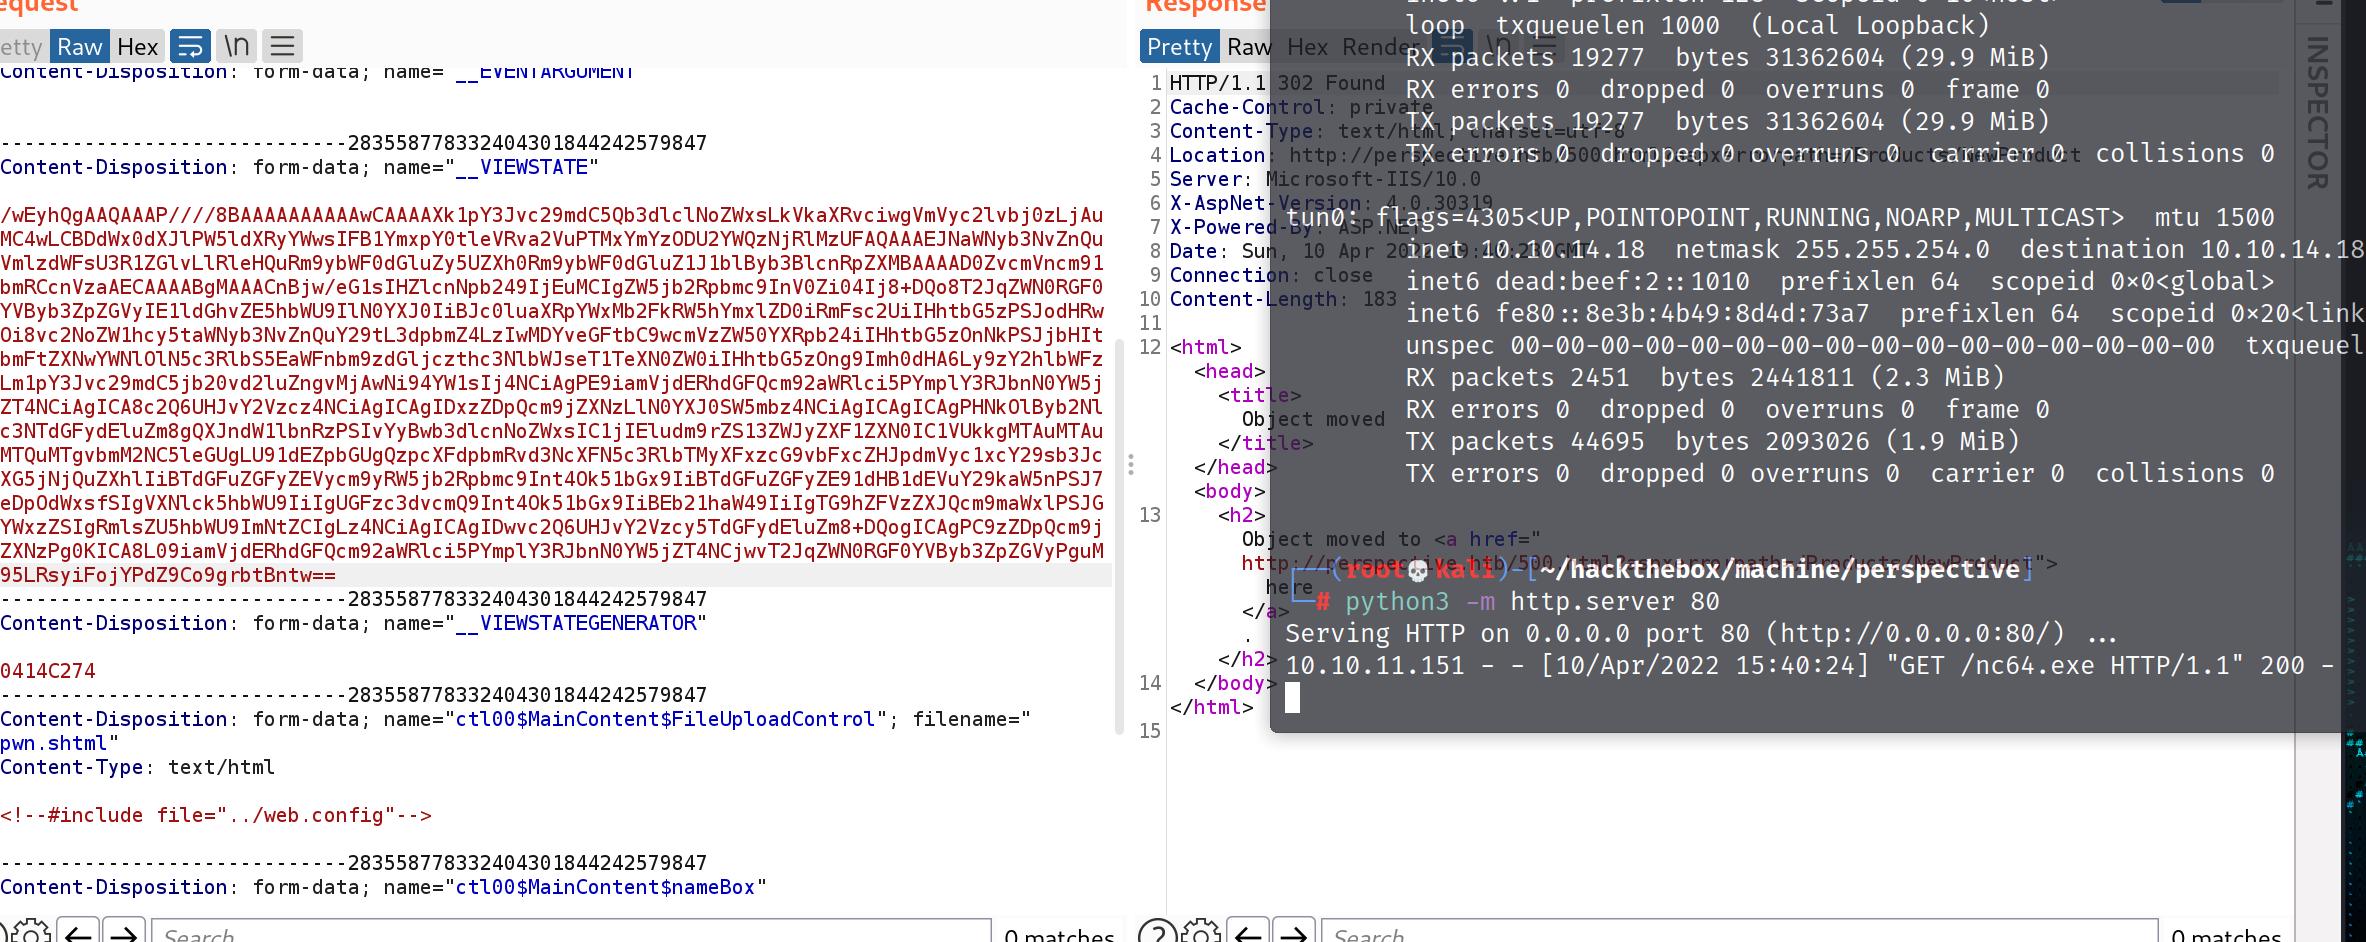Select the Raw tab in the Response pane

coord(1248,46)
